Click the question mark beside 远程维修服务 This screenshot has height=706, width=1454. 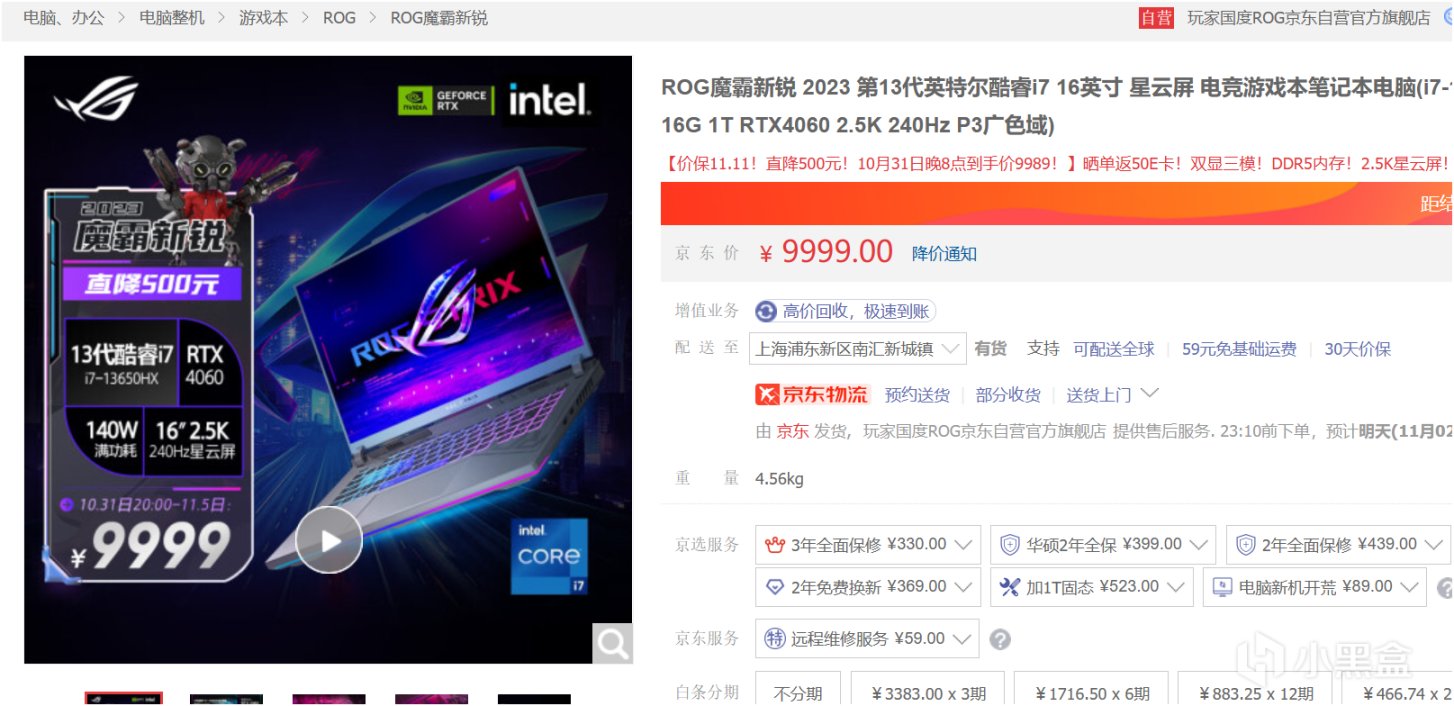click(999, 639)
